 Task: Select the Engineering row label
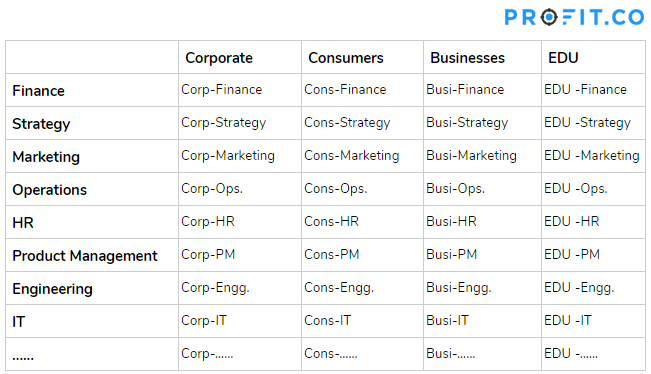52,289
